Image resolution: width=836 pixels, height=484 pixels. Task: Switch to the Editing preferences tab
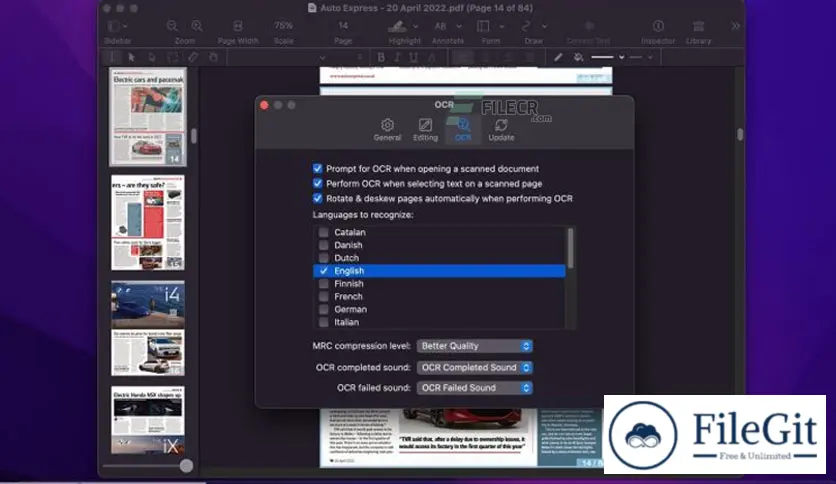point(425,130)
